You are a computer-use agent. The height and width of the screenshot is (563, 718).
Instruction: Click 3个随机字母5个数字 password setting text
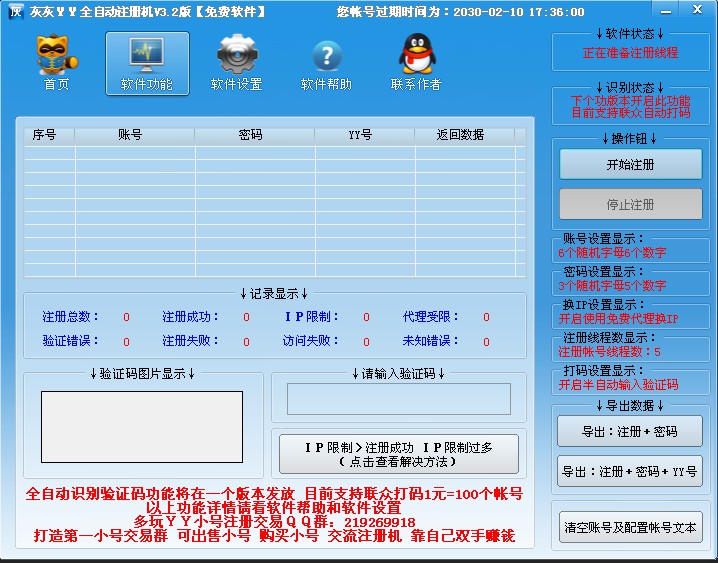coord(612,286)
